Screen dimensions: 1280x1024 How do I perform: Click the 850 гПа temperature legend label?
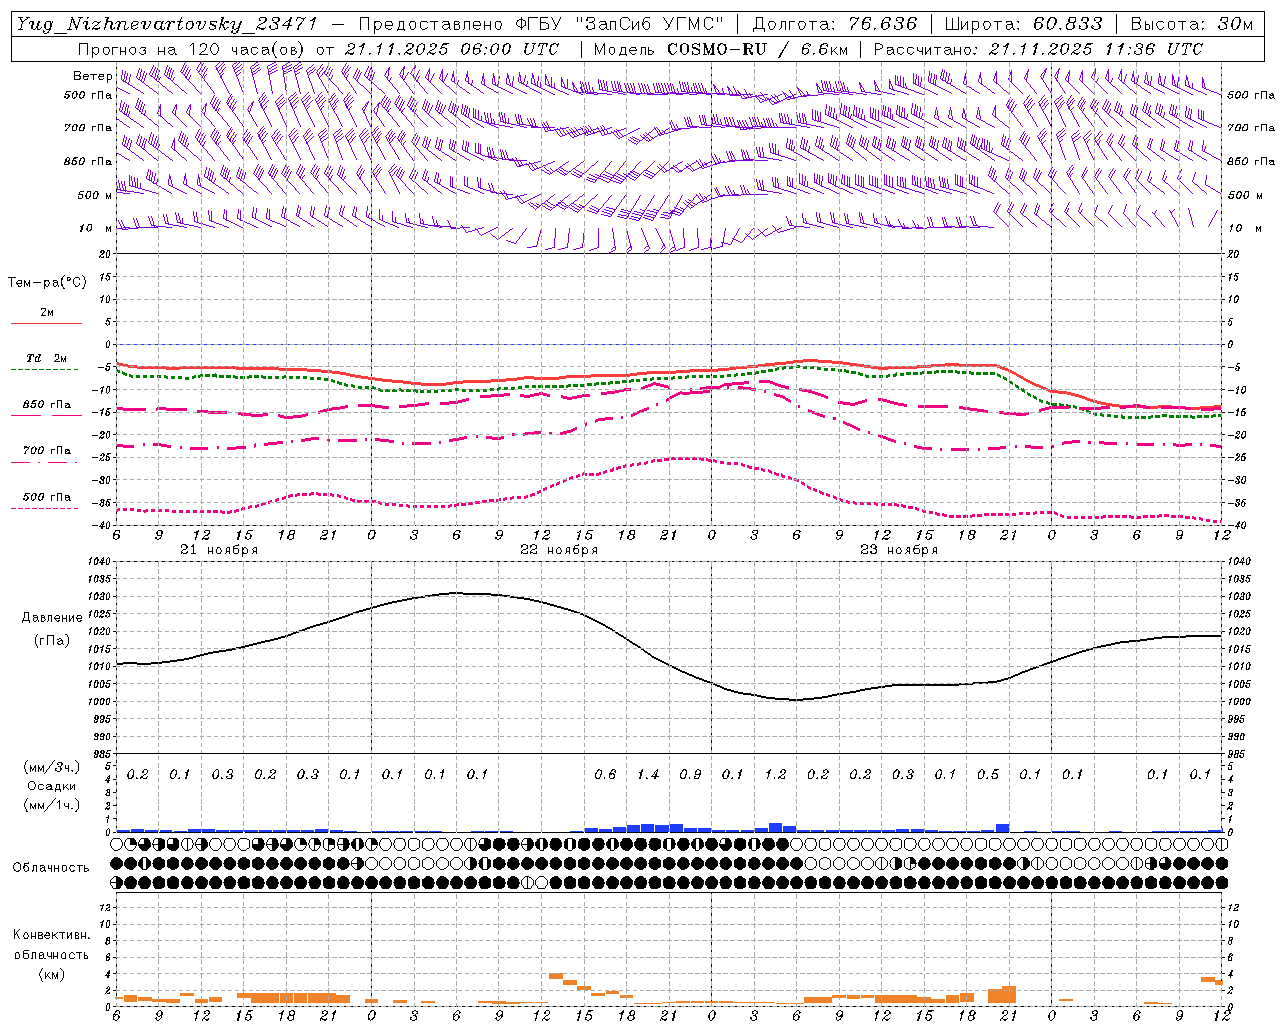(x=47, y=405)
